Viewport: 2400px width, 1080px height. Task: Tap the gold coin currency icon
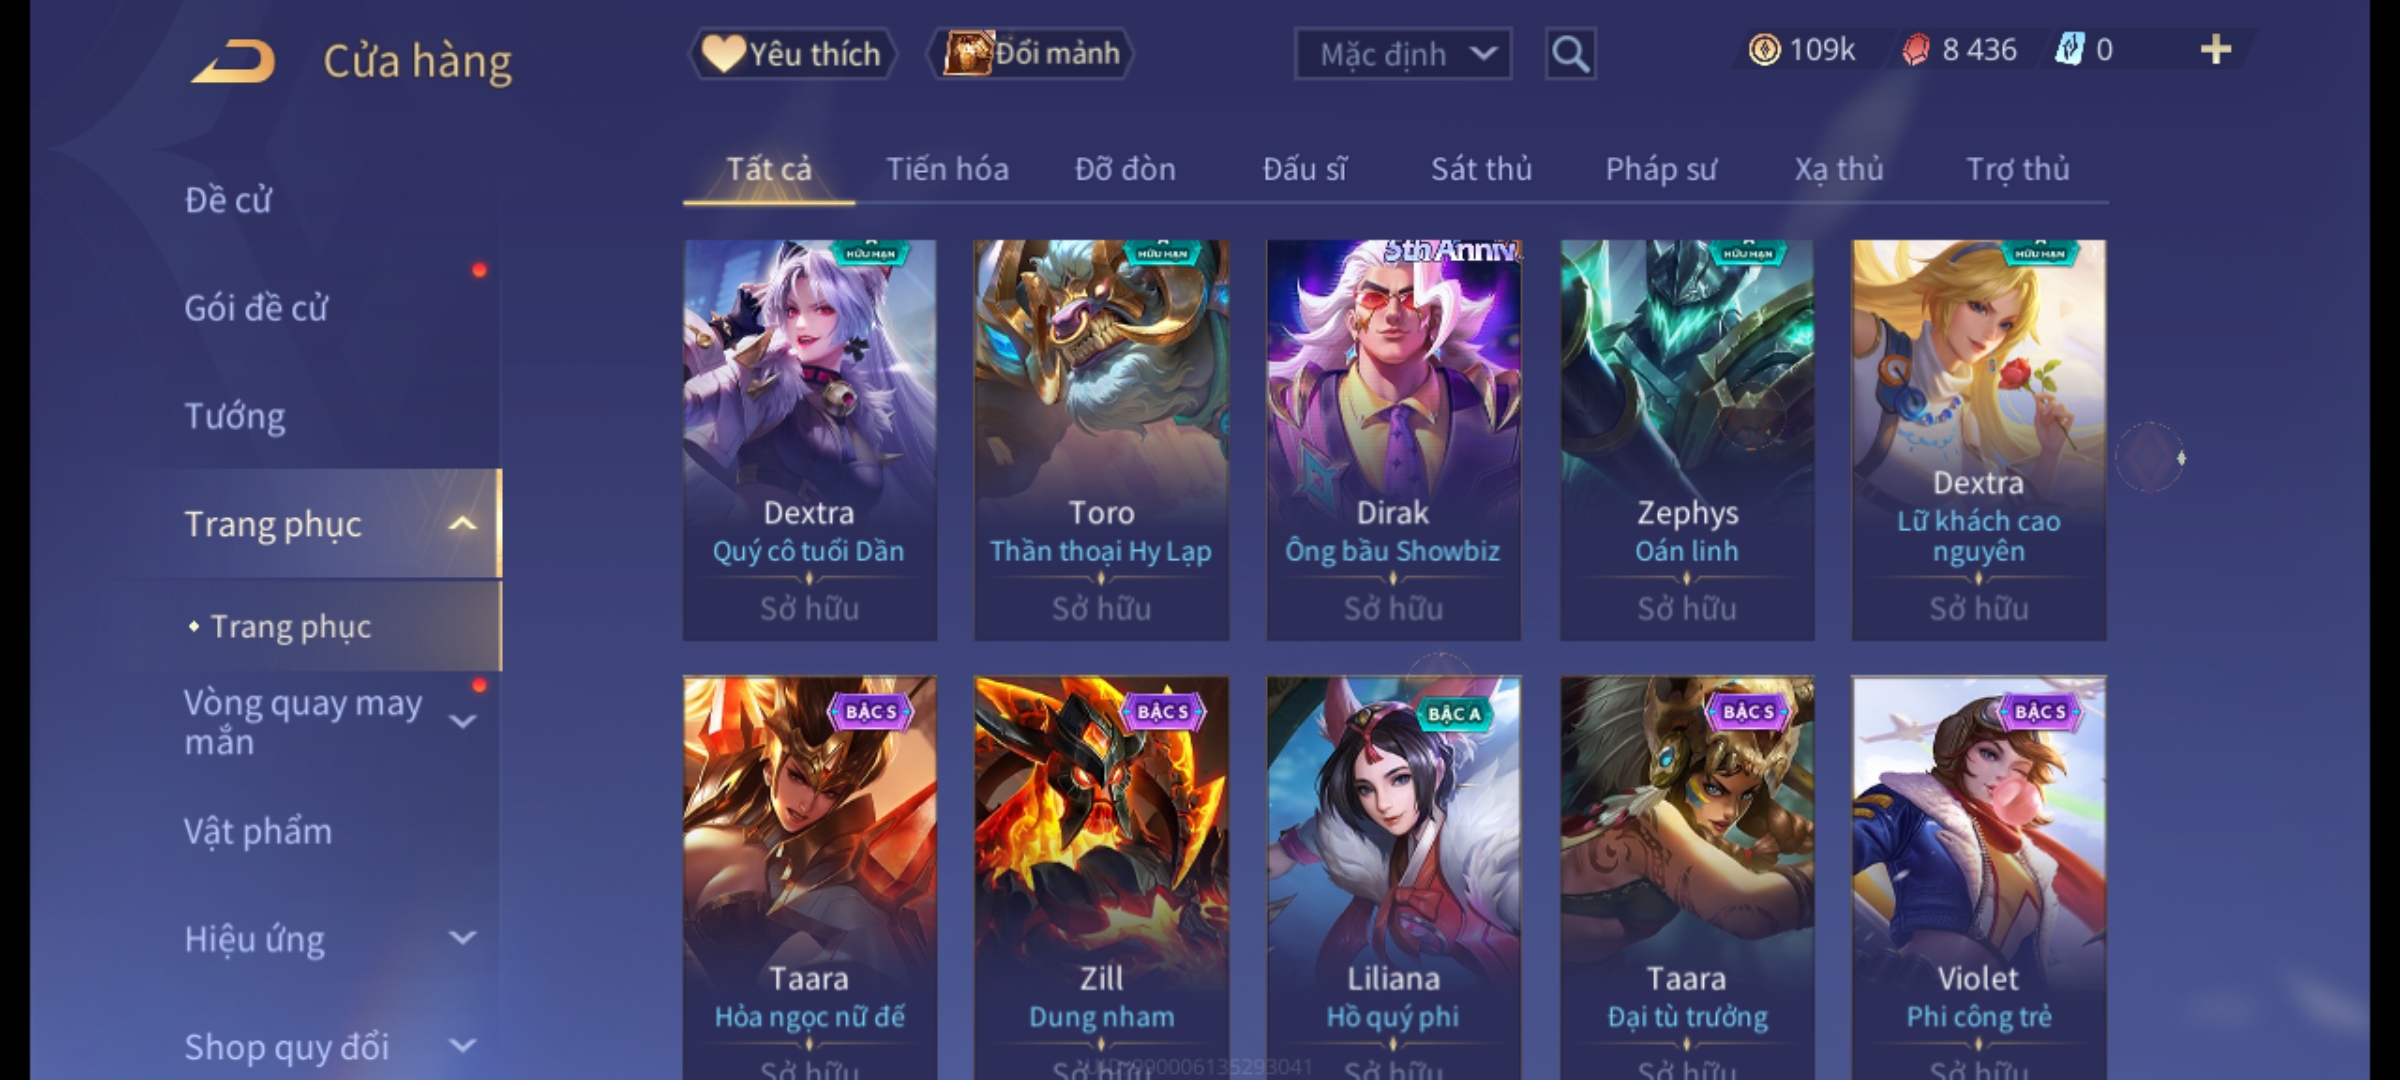click(x=1764, y=50)
